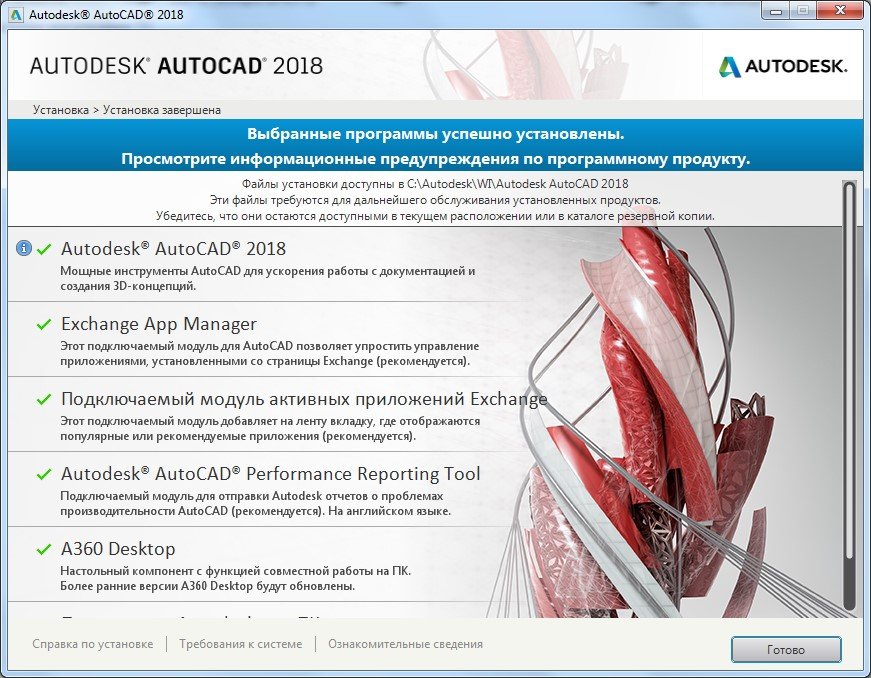
Task: Close the AutoCAD installer window
Action: [840, 11]
